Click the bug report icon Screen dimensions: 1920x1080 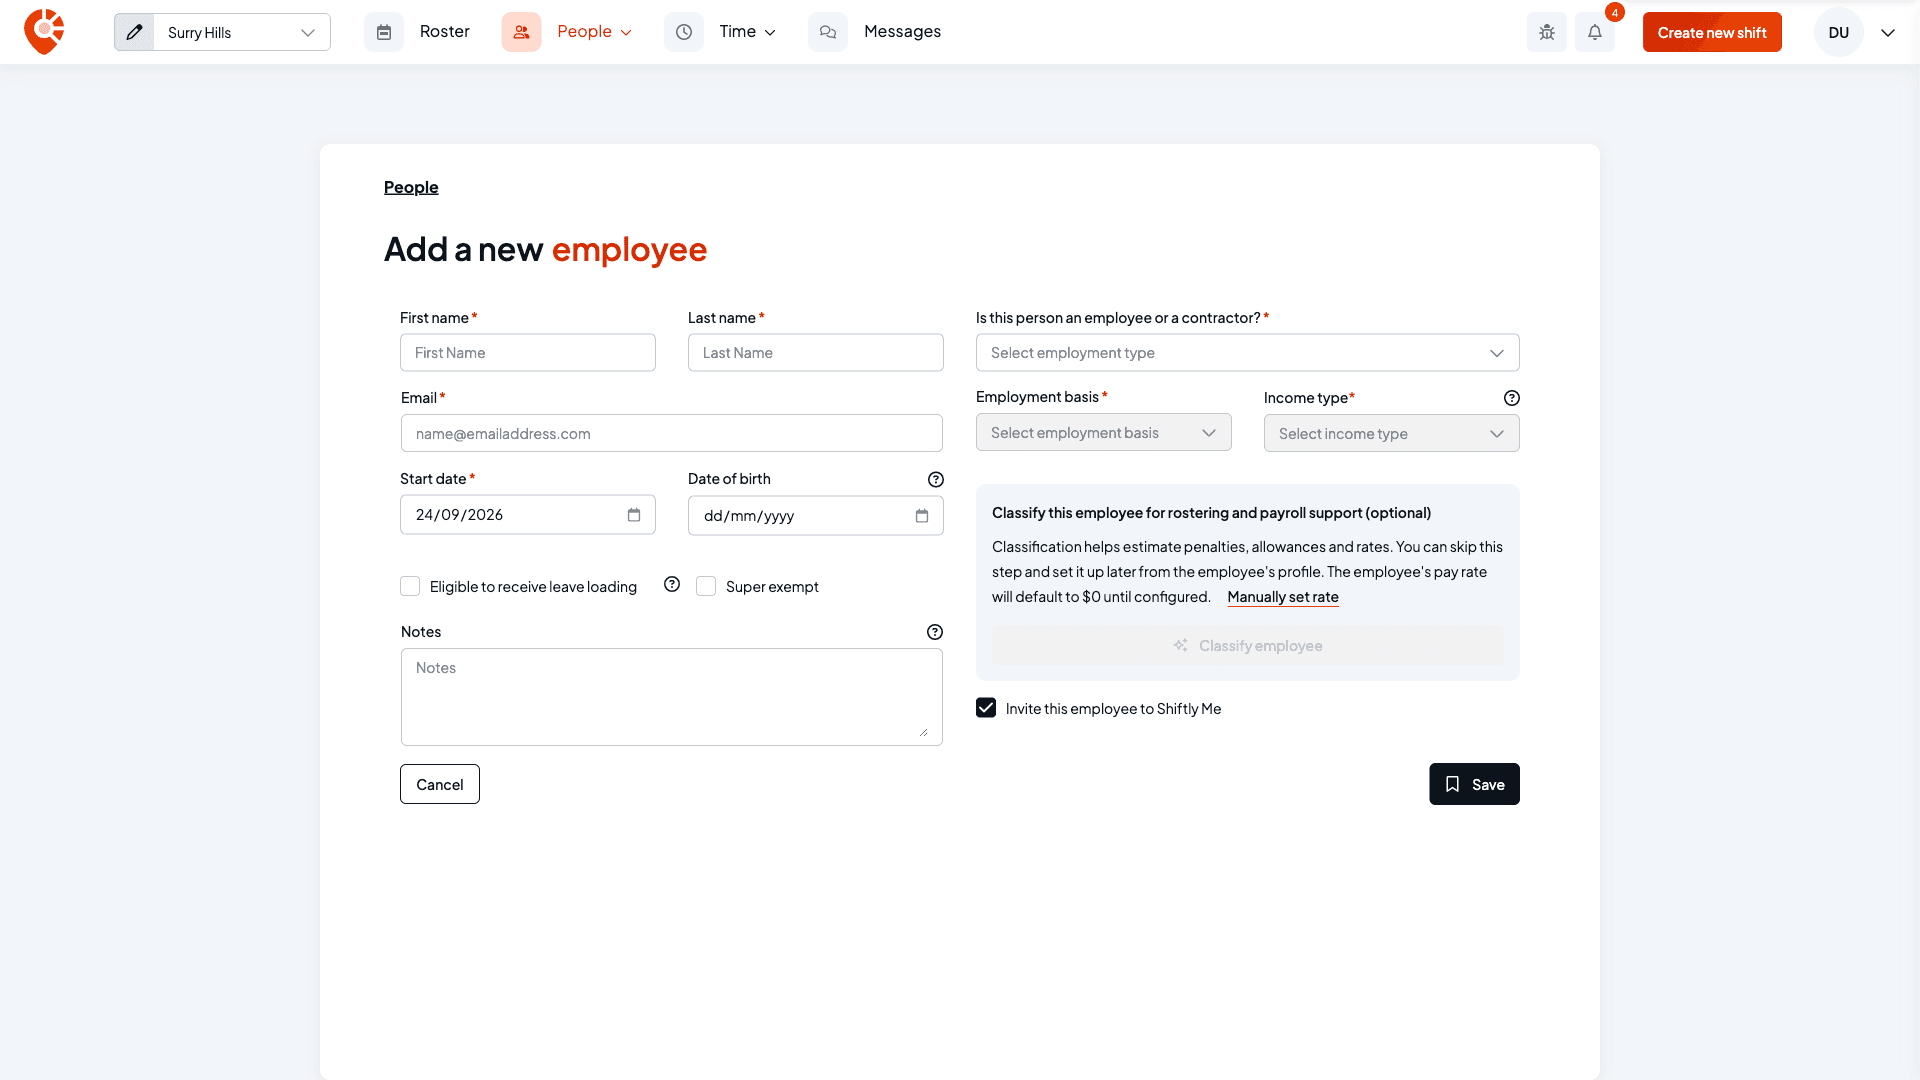coord(1547,32)
